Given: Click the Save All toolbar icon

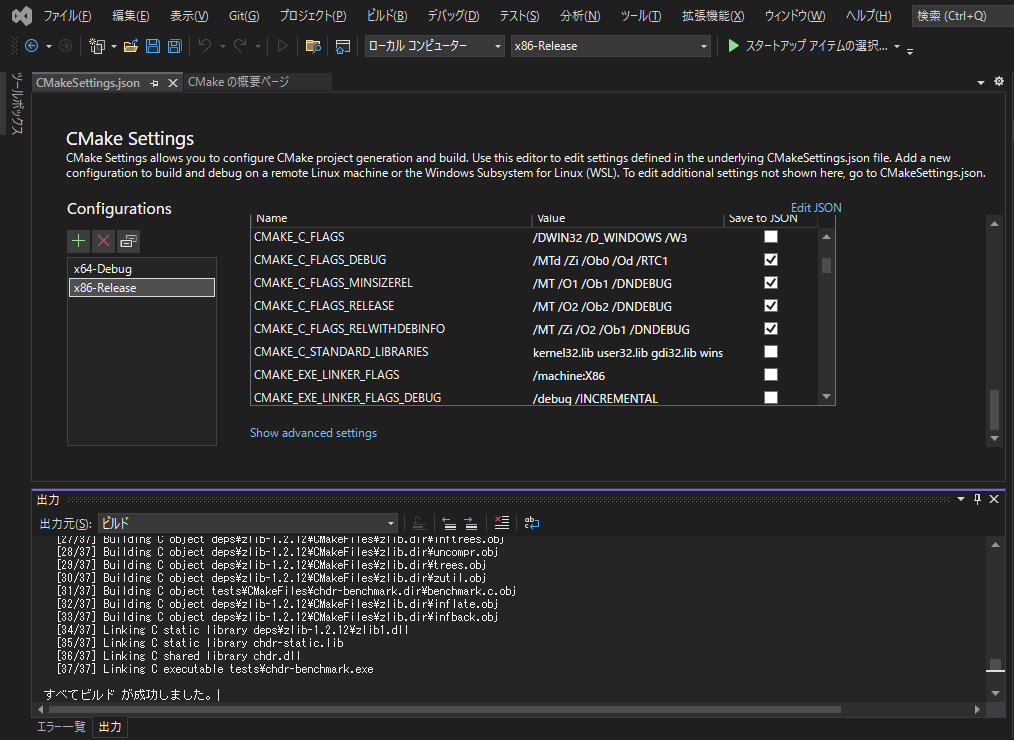Looking at the screenshot, I should coord(174,46).
